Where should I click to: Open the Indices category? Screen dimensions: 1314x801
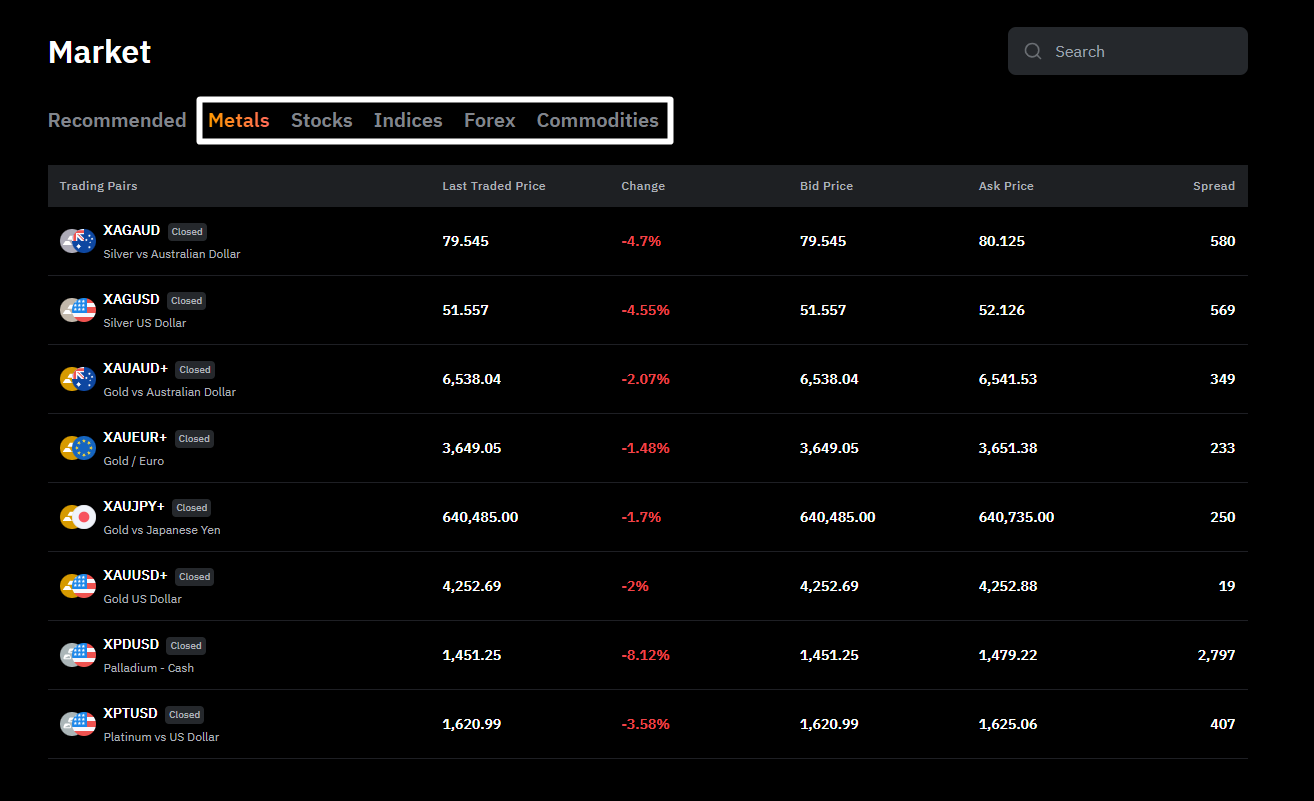coord(408,120)
